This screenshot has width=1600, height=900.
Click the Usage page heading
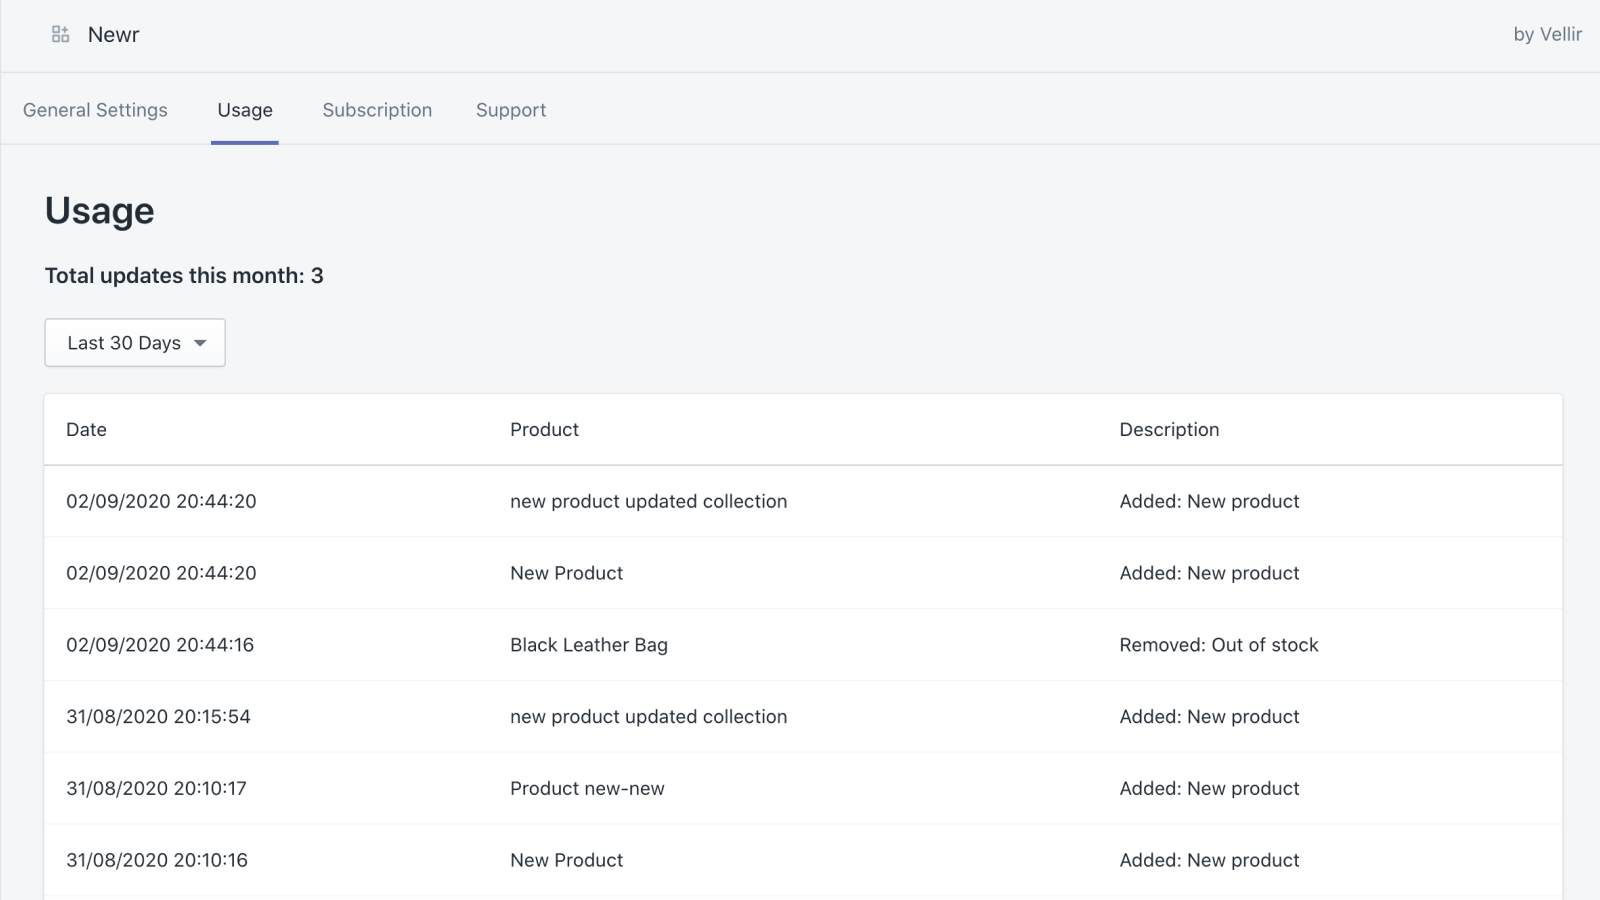coord(99,210)
